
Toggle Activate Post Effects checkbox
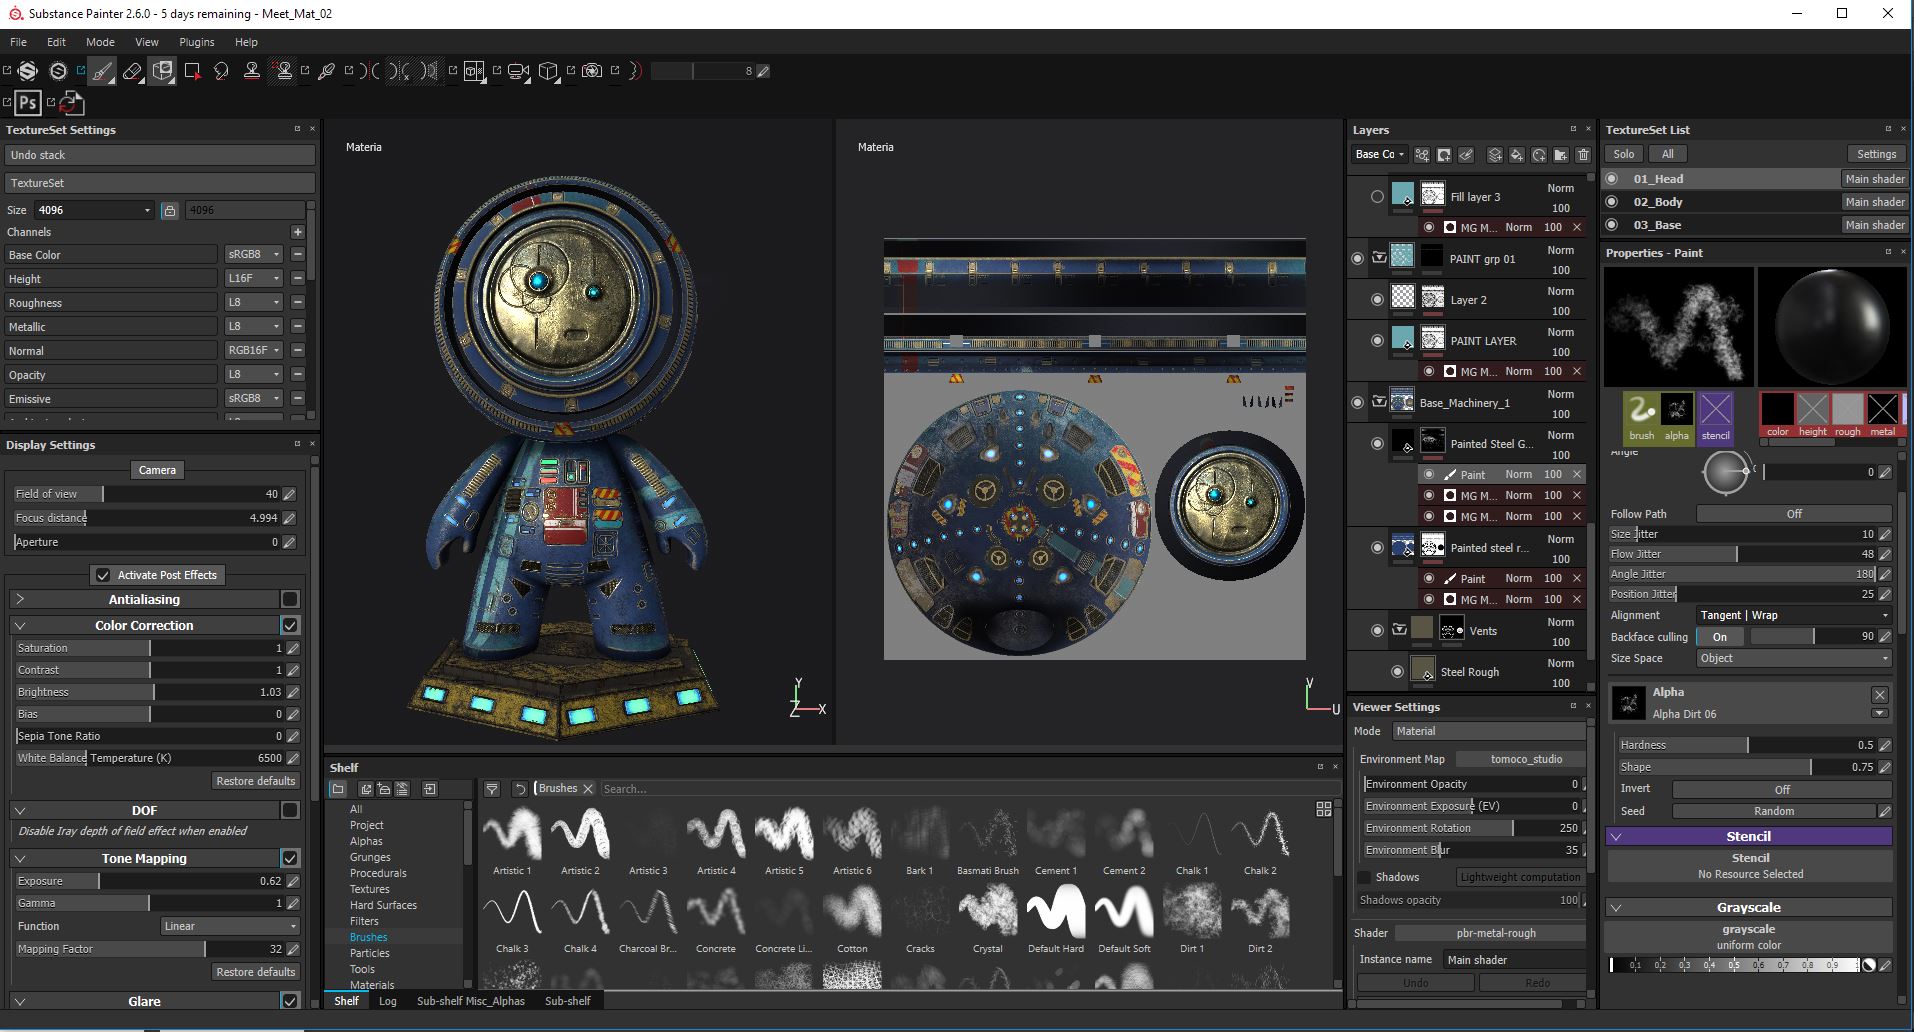tap(103, 575)
